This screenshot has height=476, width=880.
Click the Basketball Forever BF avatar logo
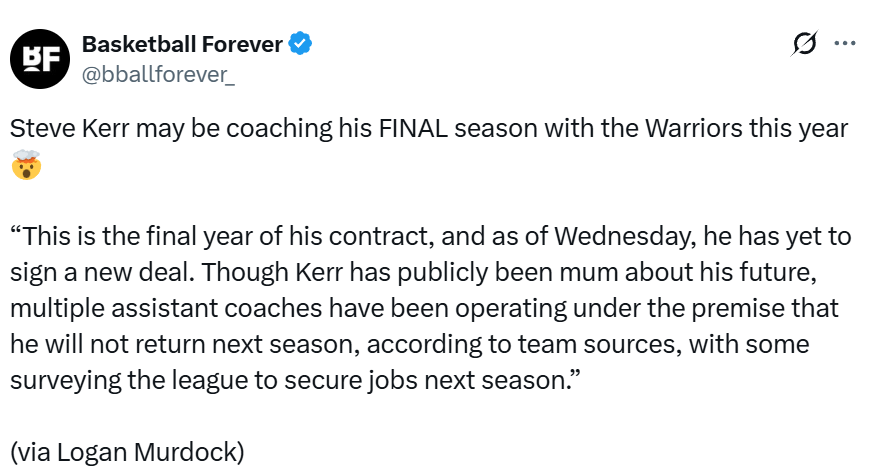point(41,59)
